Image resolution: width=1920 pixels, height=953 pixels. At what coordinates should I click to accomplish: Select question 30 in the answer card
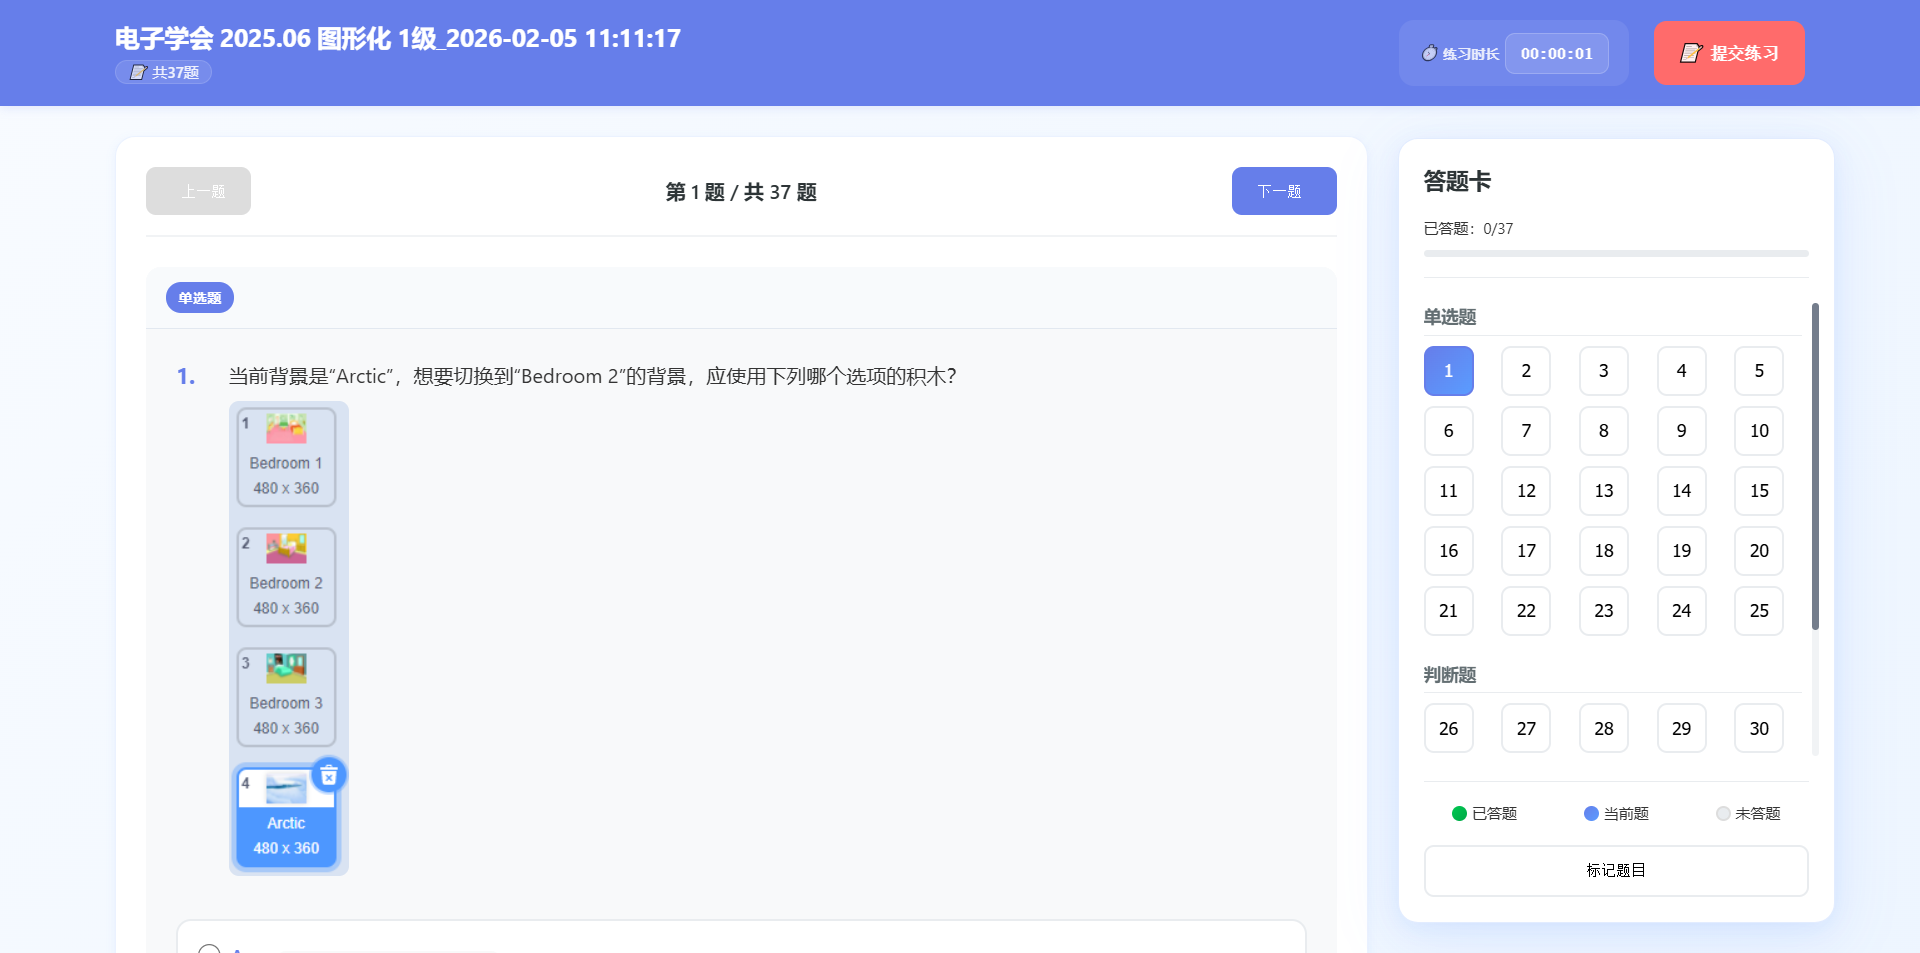(1759, 729)
